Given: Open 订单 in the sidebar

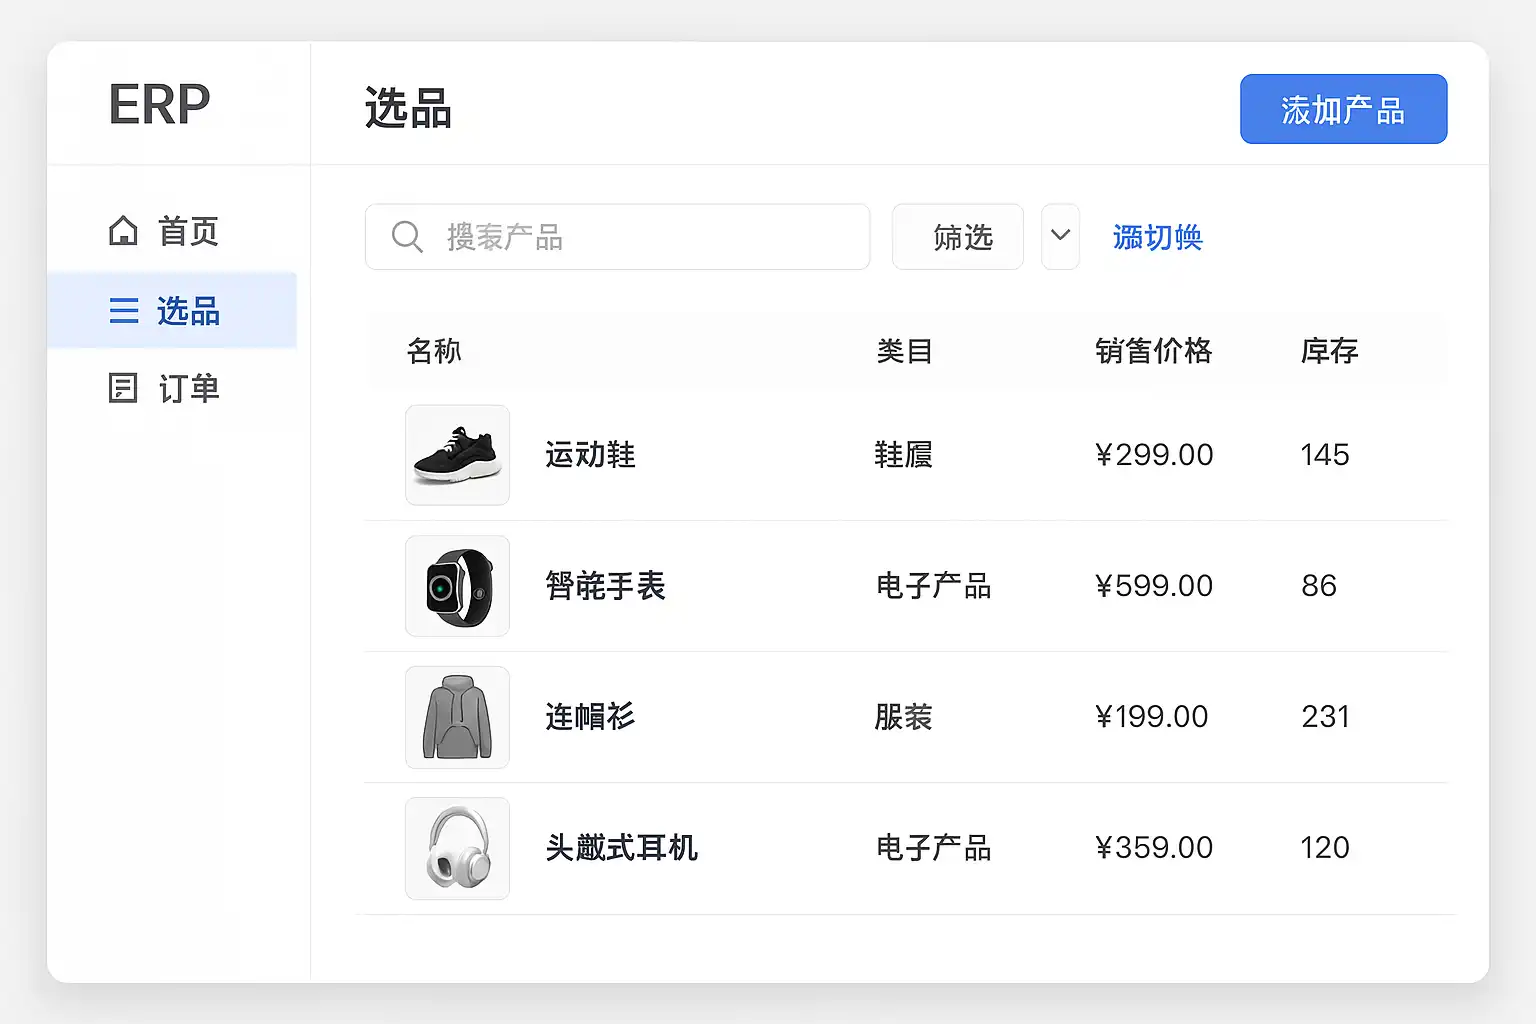Looking at the screenshot, I should (187, 388).
